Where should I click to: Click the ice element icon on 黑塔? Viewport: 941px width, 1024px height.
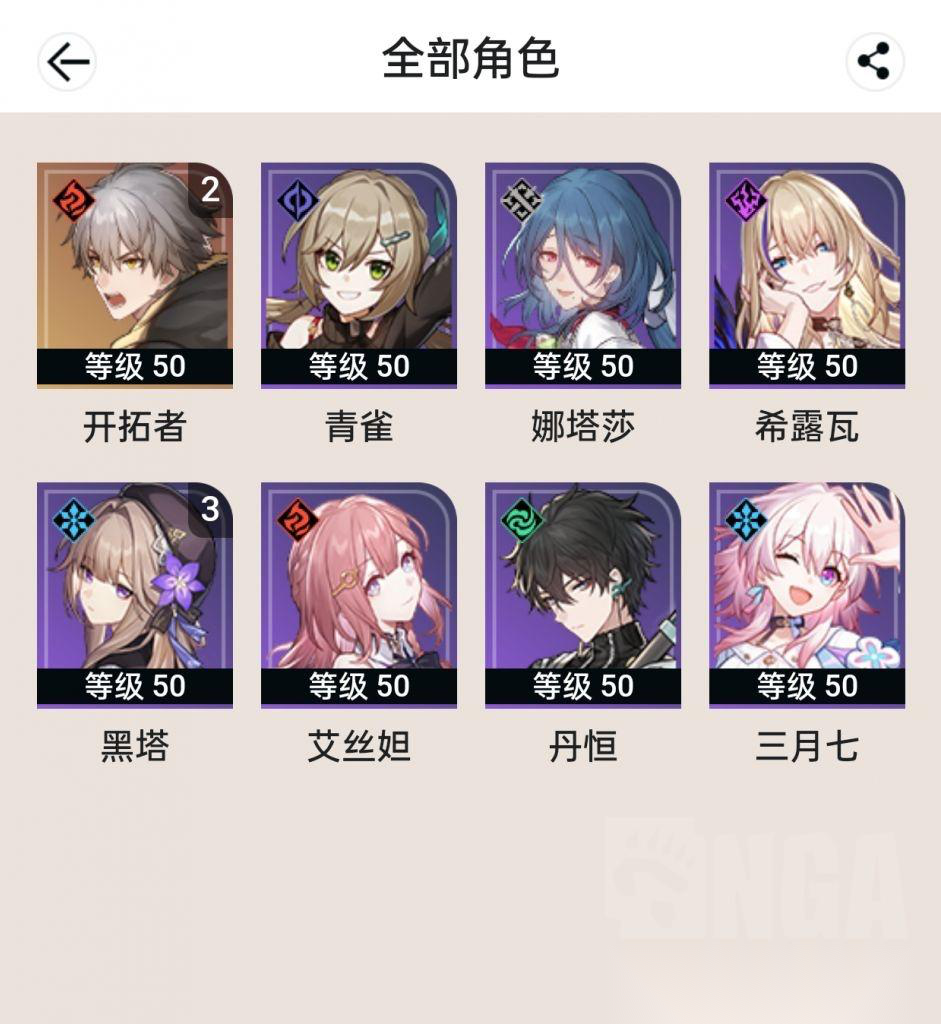73,520
